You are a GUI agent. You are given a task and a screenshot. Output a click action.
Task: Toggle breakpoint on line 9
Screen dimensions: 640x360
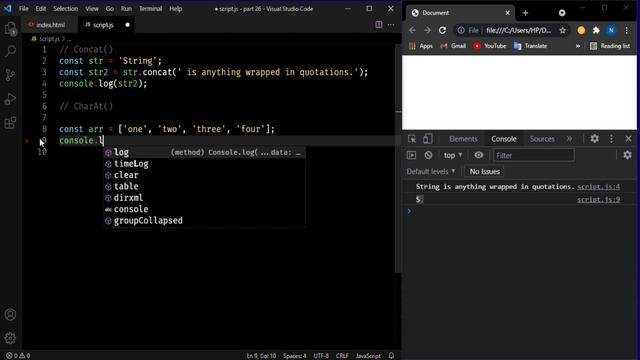pyautogui.click(x=27, y=141)
